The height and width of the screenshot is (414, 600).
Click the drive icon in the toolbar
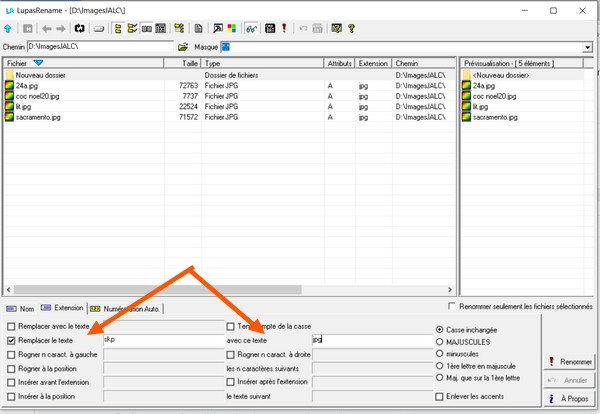(99, 29)
